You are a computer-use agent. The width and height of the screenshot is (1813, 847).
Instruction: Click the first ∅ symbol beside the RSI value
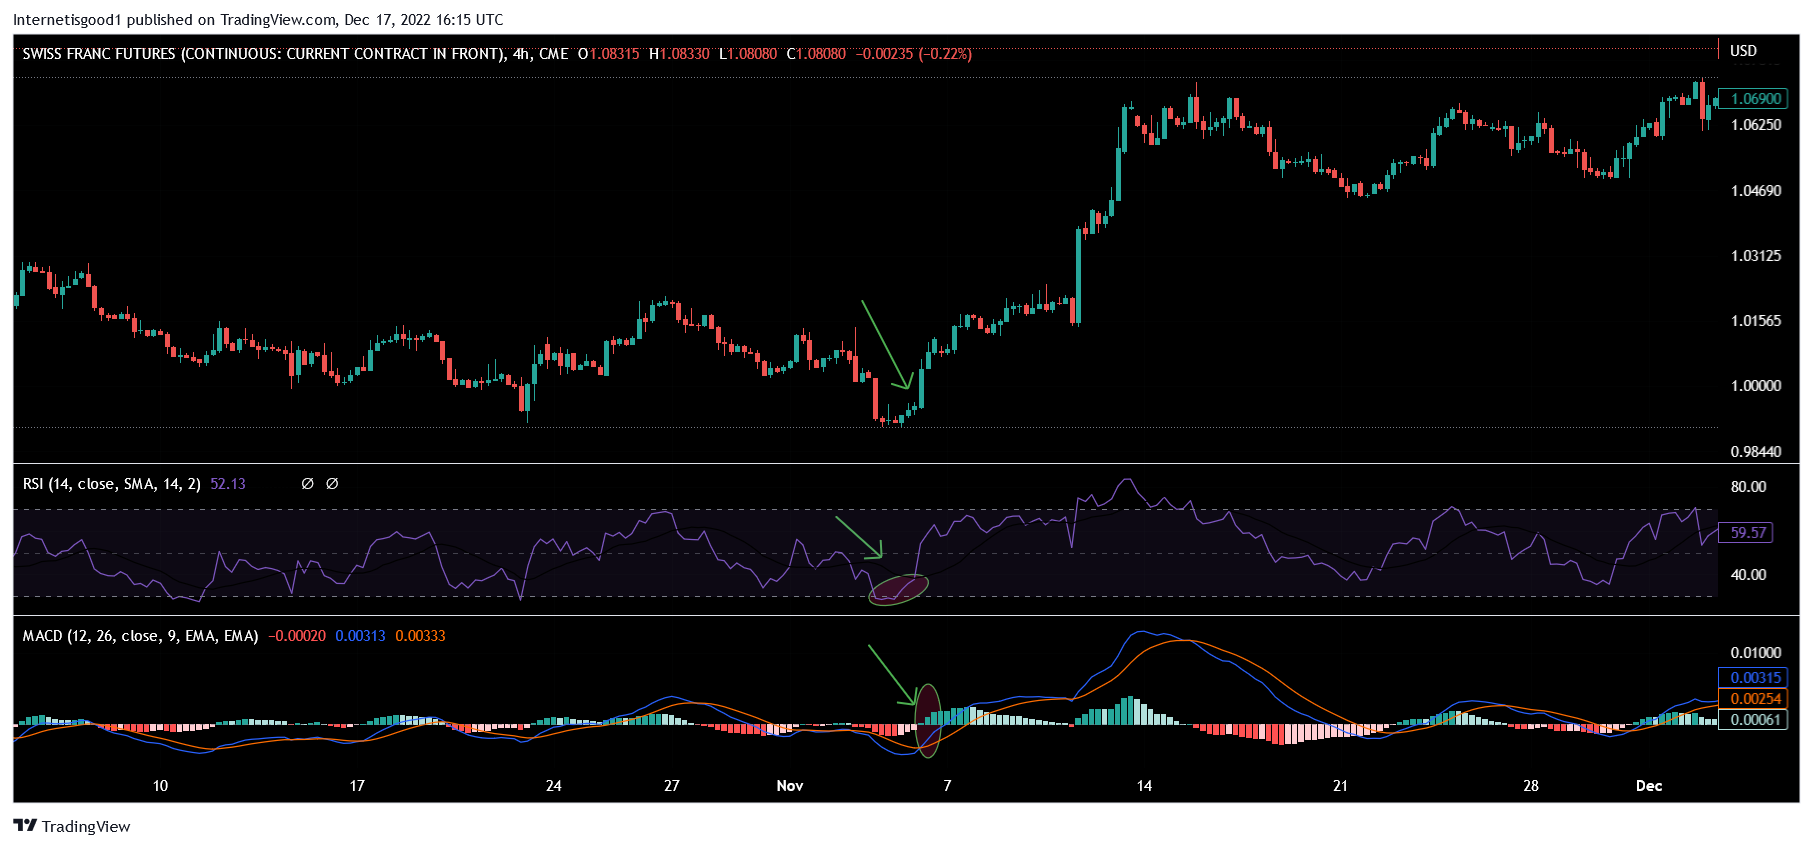(x=307, y=484)
